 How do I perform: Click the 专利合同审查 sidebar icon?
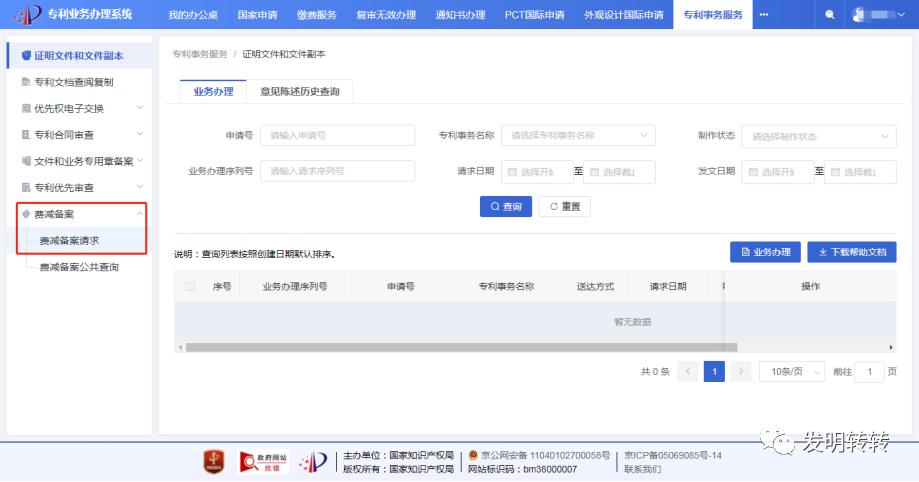click(x=26, y=134)
